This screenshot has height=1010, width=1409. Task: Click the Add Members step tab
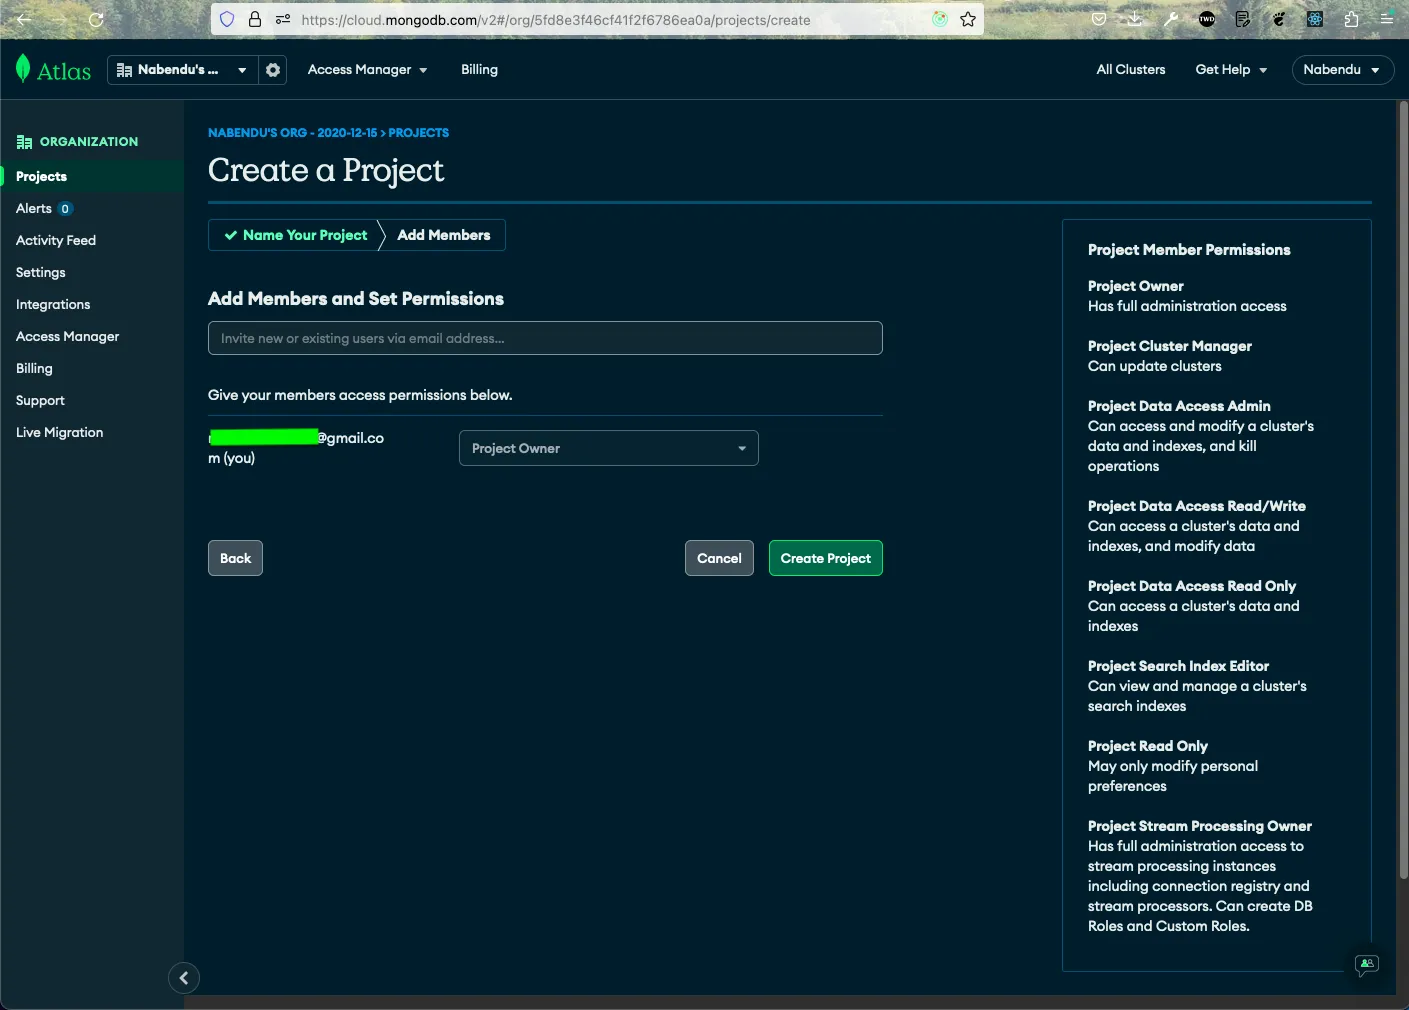click(x=444, y=235)
